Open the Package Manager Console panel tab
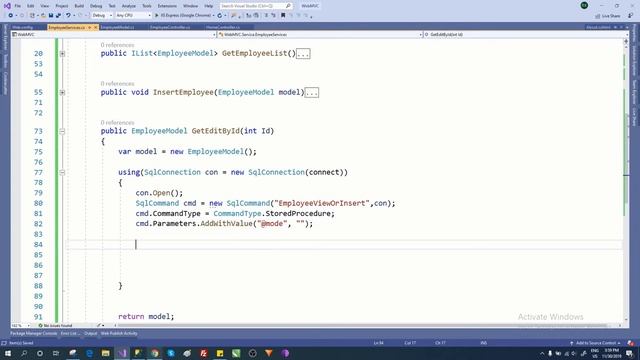 (33, 333)
